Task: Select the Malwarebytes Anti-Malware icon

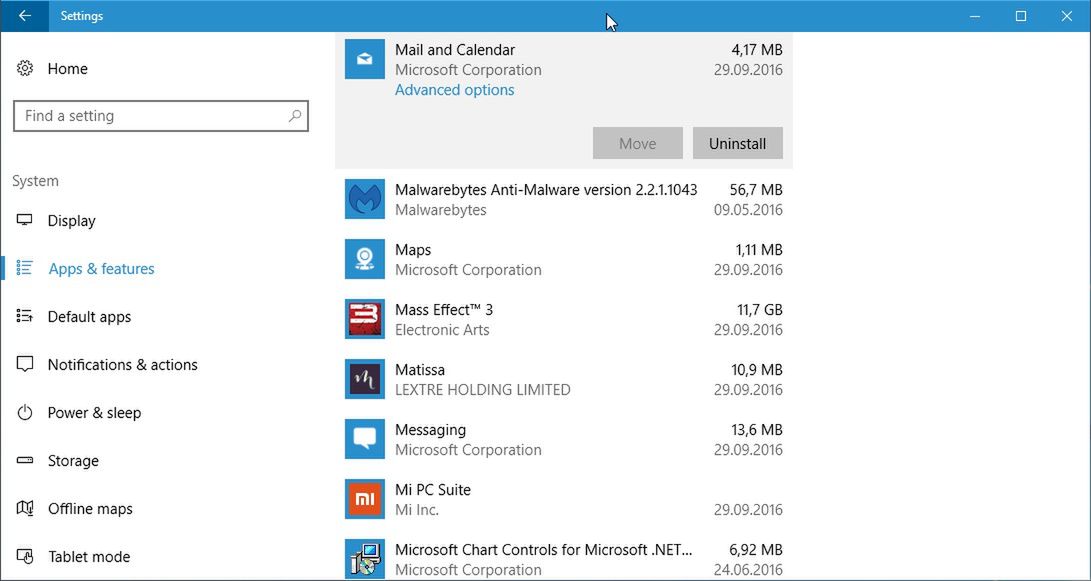Action: click(x=364, y=200)
